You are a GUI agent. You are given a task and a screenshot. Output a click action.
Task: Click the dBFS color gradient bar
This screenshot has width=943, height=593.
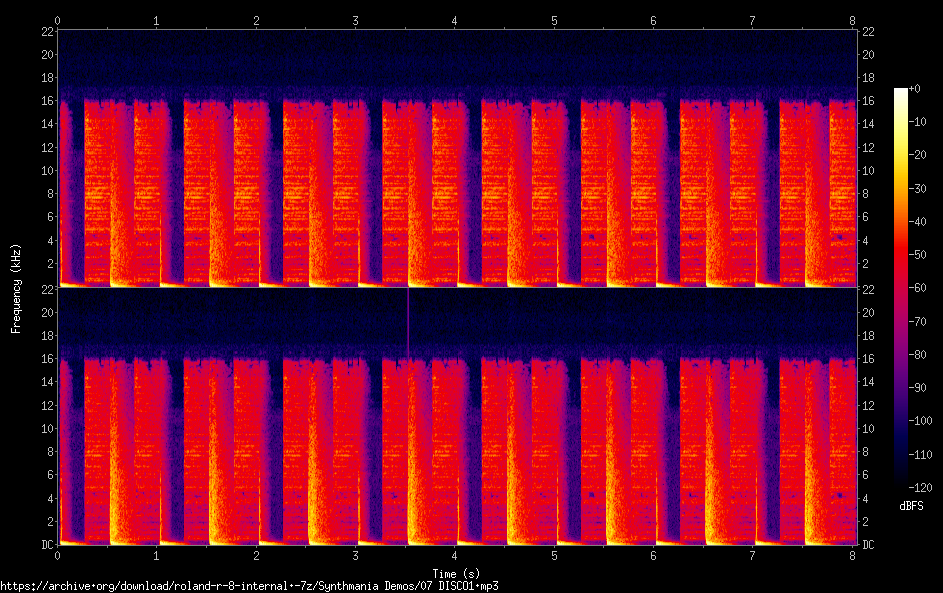pos(900,288)
